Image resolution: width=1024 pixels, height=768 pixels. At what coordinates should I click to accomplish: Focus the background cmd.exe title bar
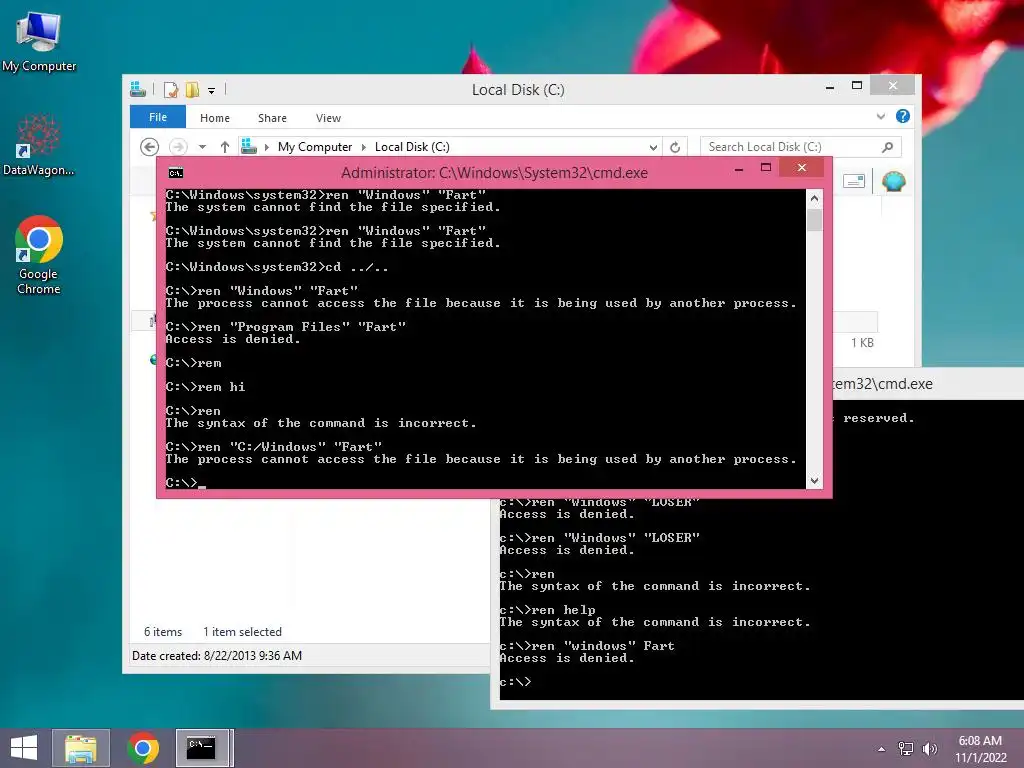(x=927, y=384)
